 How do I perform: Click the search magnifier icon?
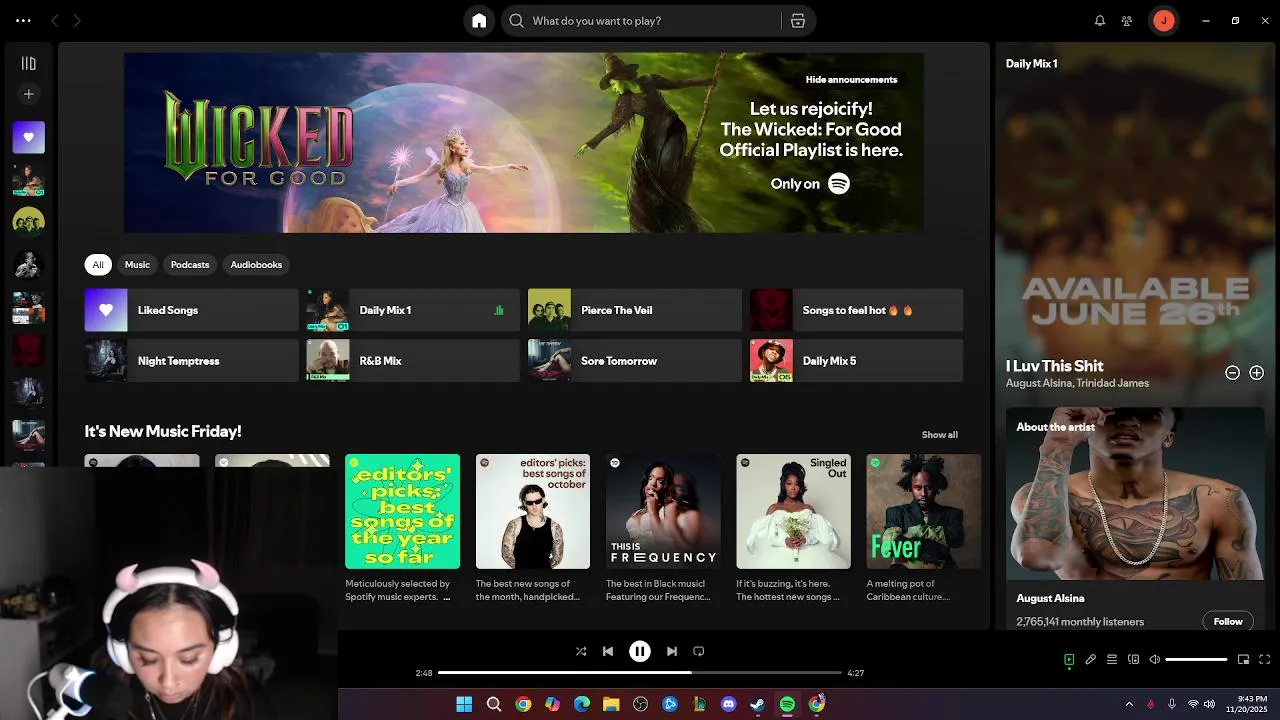click(517, 20)
